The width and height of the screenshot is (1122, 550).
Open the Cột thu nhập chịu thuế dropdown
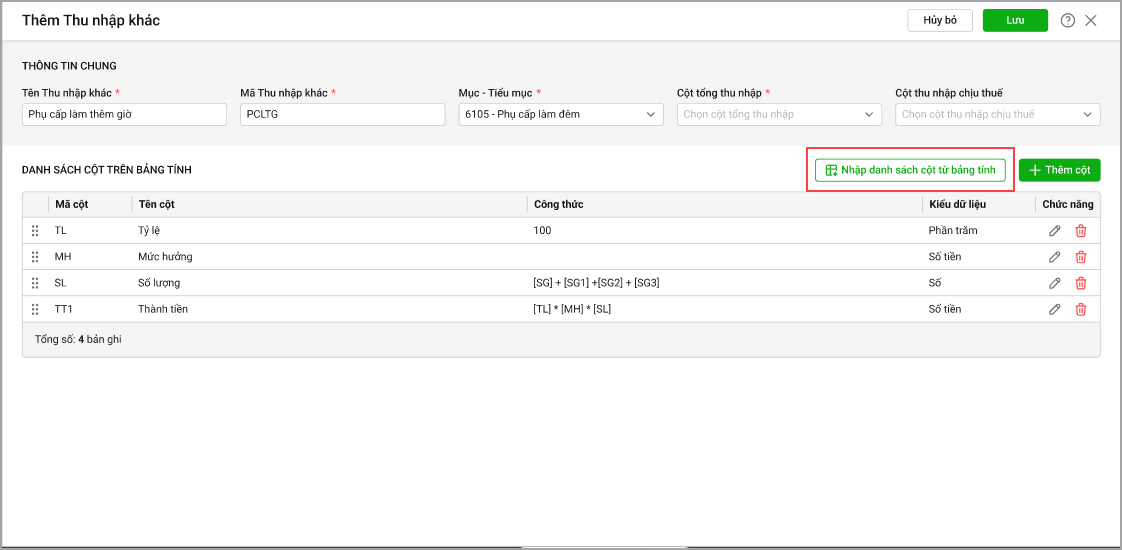997,115
